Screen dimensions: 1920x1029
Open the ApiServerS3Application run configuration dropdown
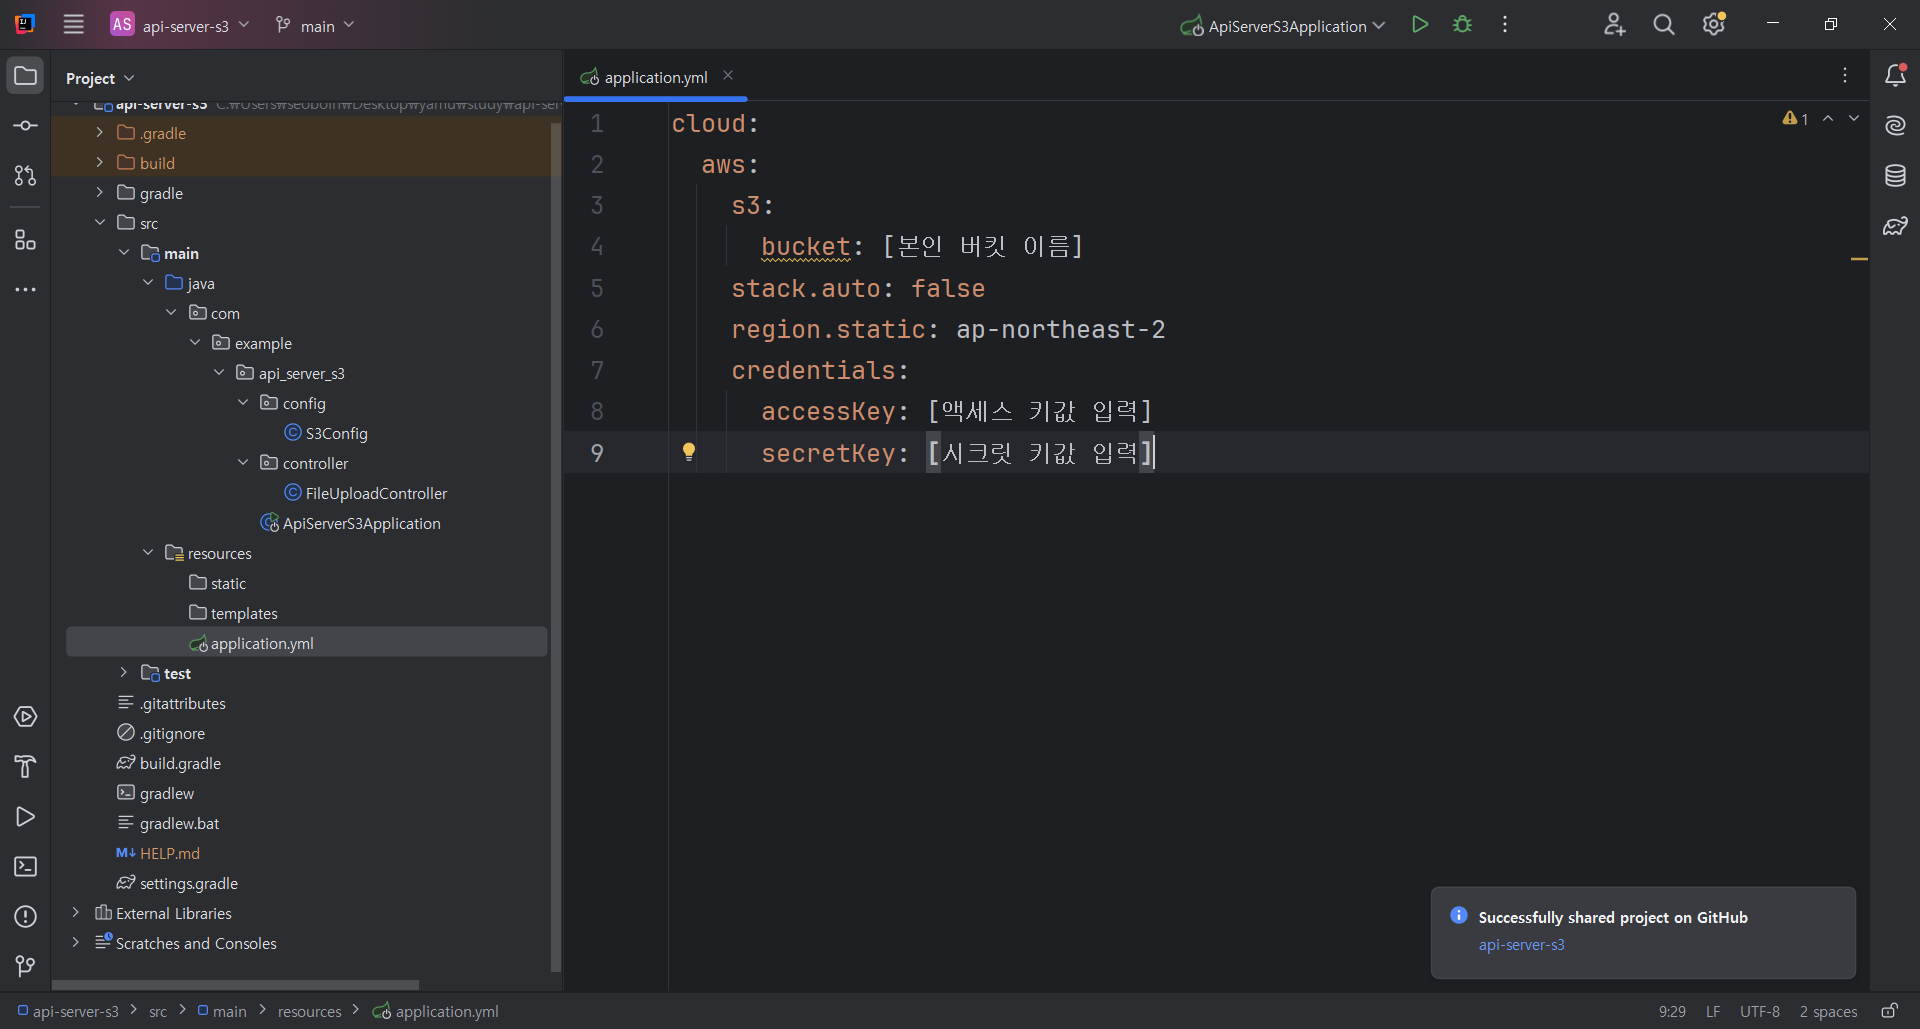tap(1283, 26)
